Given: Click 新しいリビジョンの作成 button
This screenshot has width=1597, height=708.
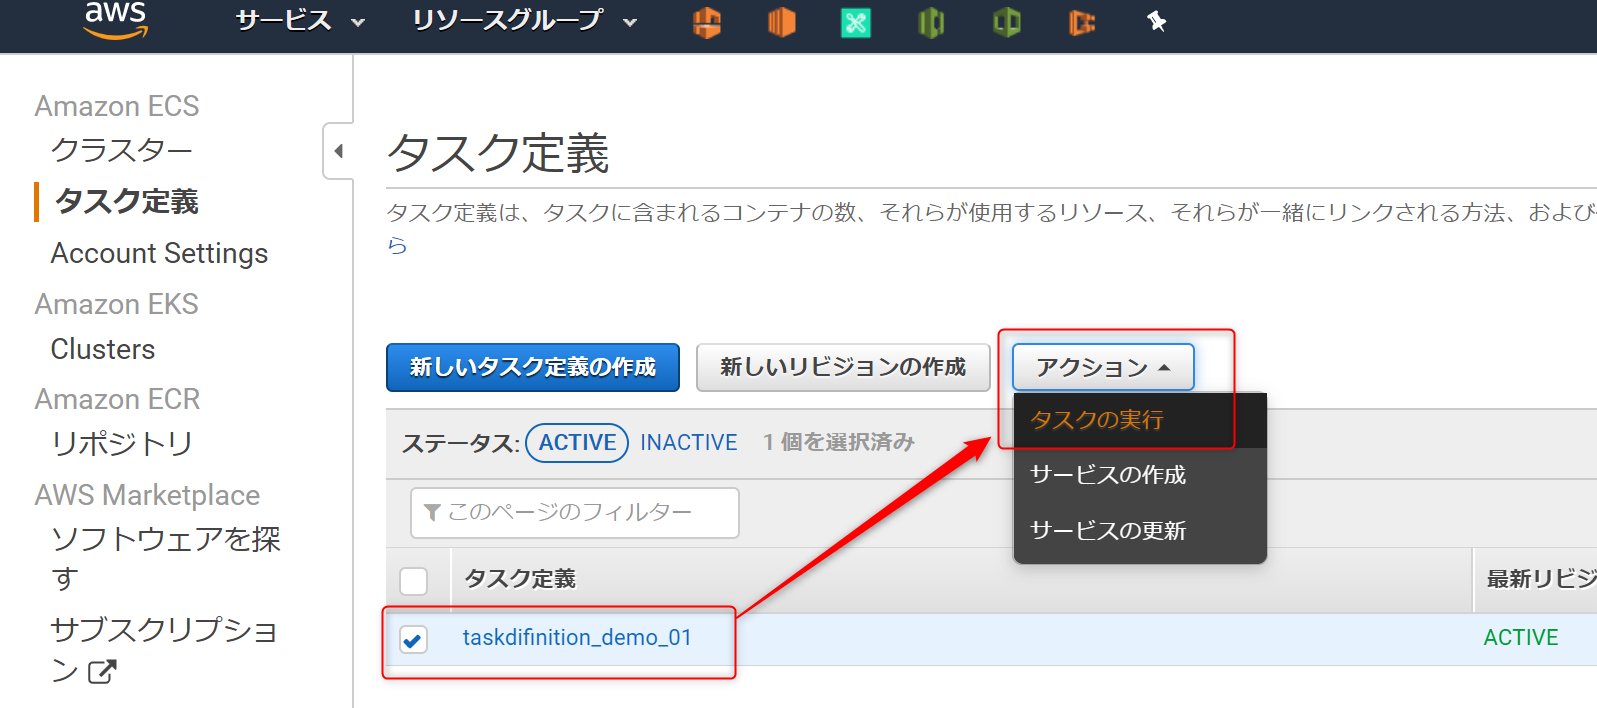Looking at the screenshot, I should [x=843, y=367].
